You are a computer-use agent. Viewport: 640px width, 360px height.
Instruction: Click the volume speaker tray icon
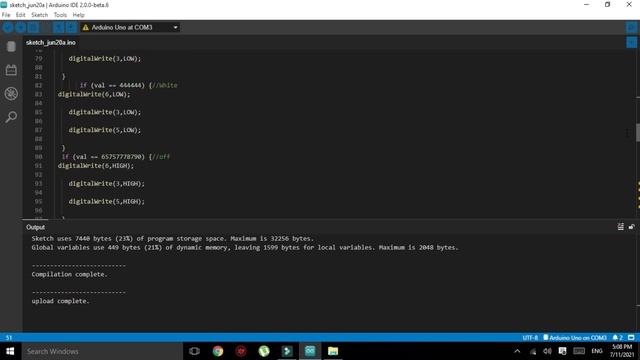tap(547, 351)
